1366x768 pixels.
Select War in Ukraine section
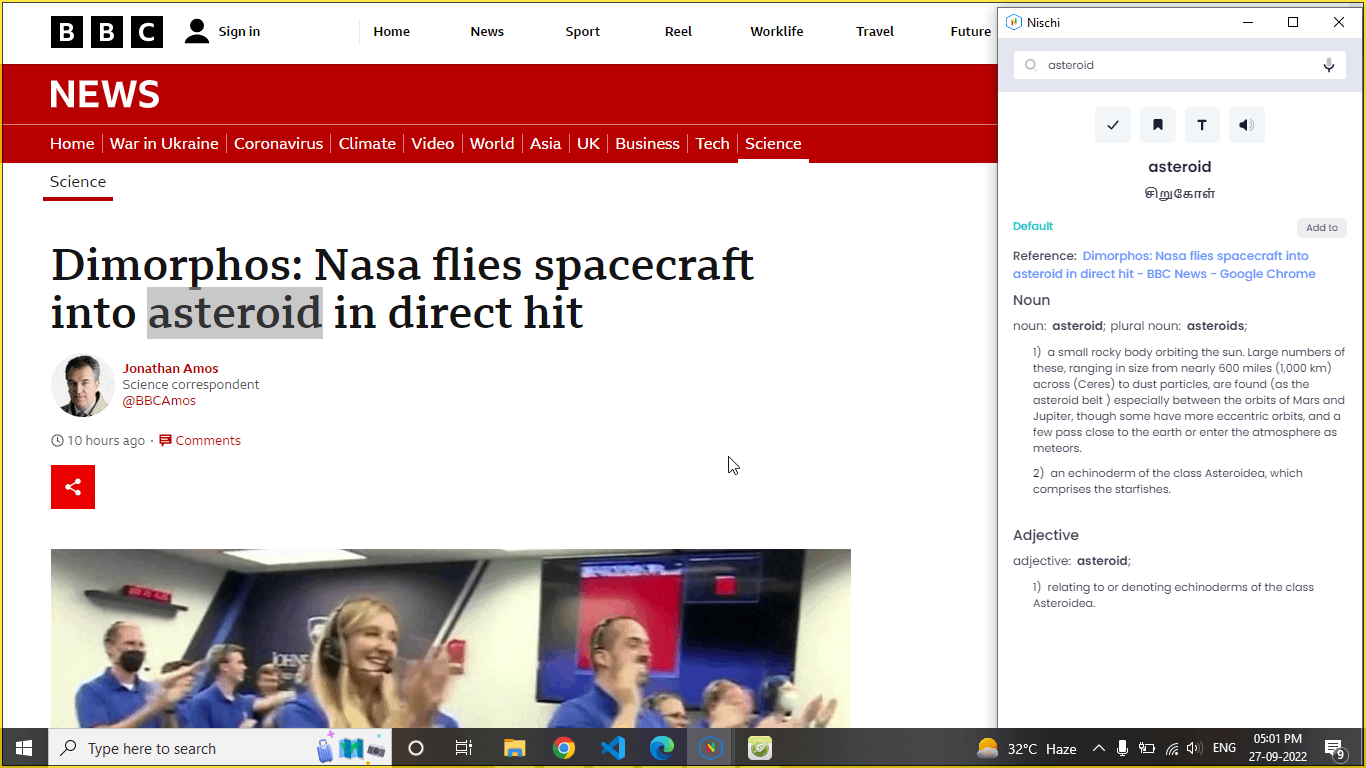164,144
